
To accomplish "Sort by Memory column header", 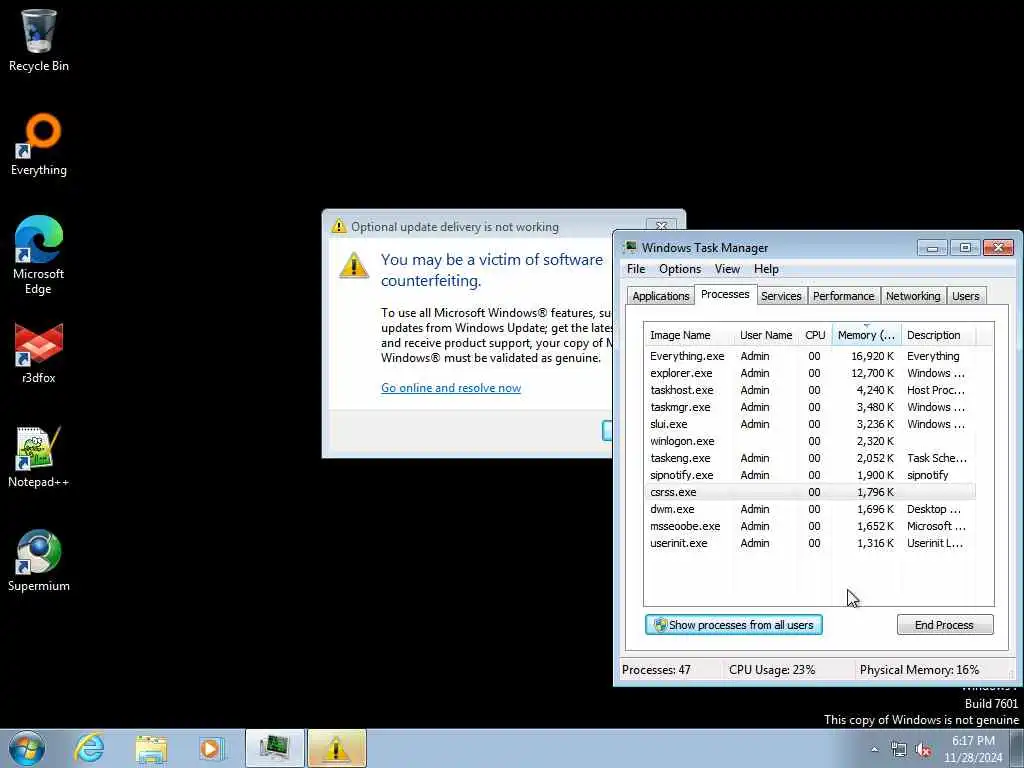I will point(867,335).
